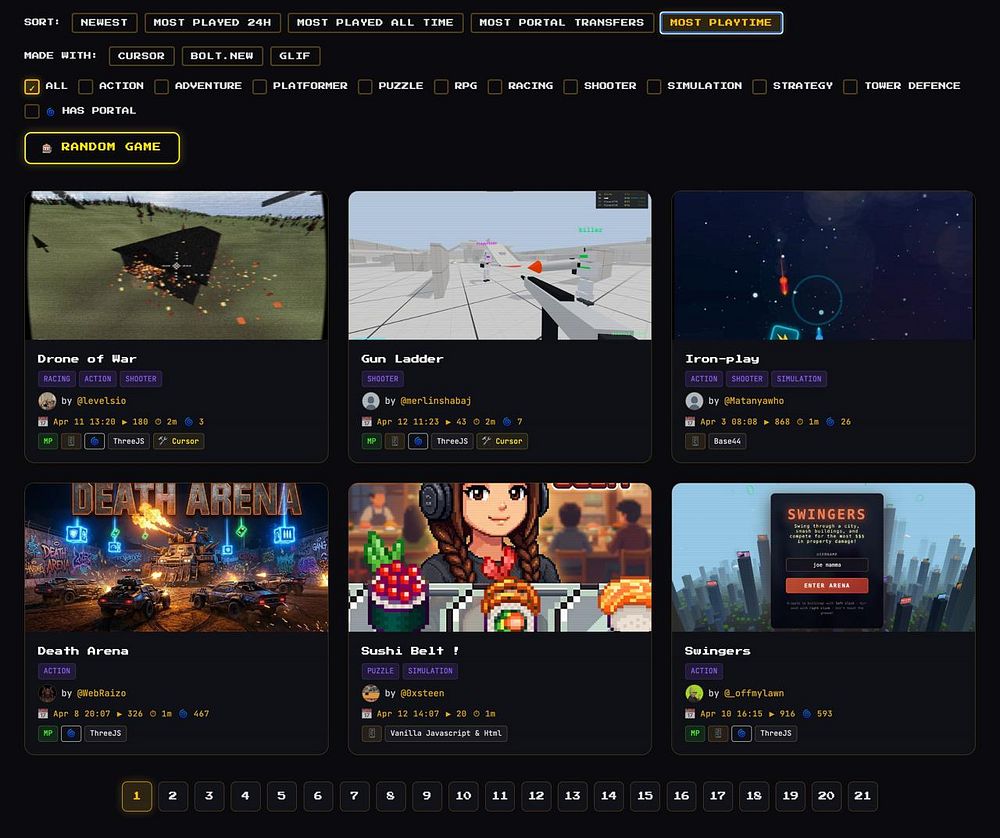Click mobile badge icon on Drone of War

(x=71, y=441)
